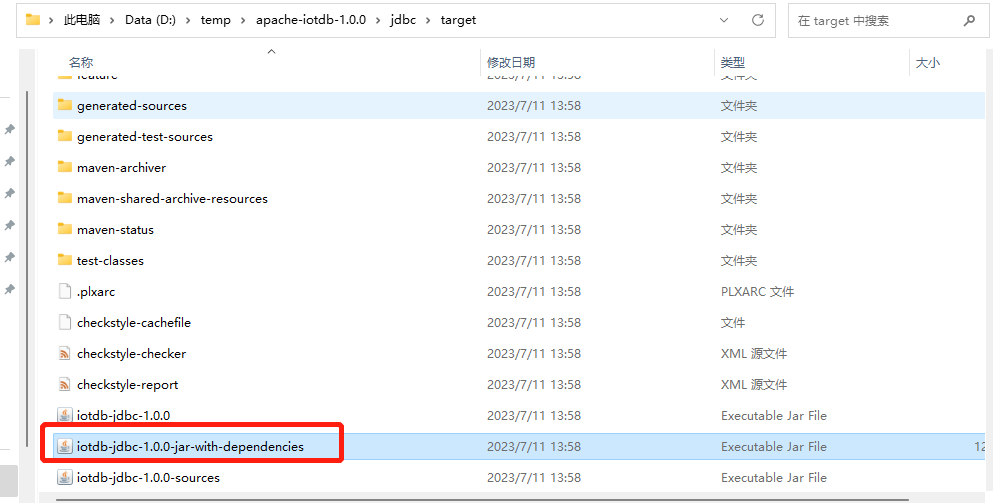The width and height of the screenshot is (993, 503).
Task: Click generated-sources folder icon
Action: coord(65,105)
